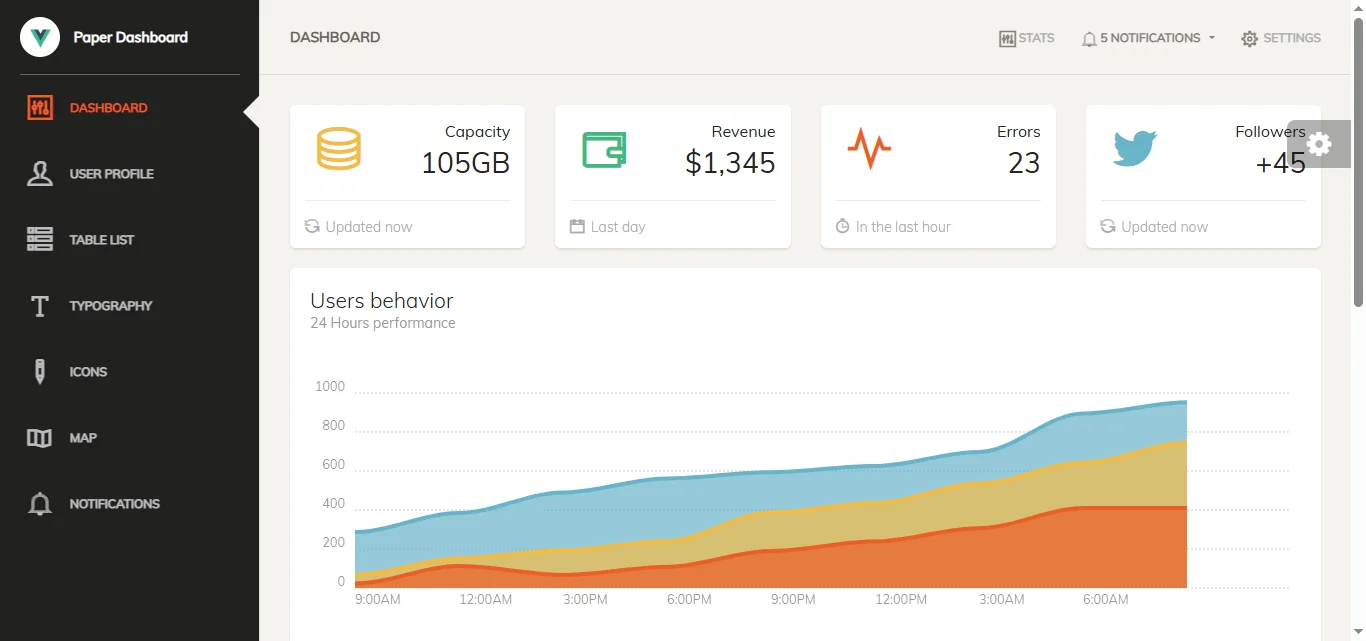Click refresh icon next to Updated now
This screenshot has height=641, width=1366.
pos(311,226)
